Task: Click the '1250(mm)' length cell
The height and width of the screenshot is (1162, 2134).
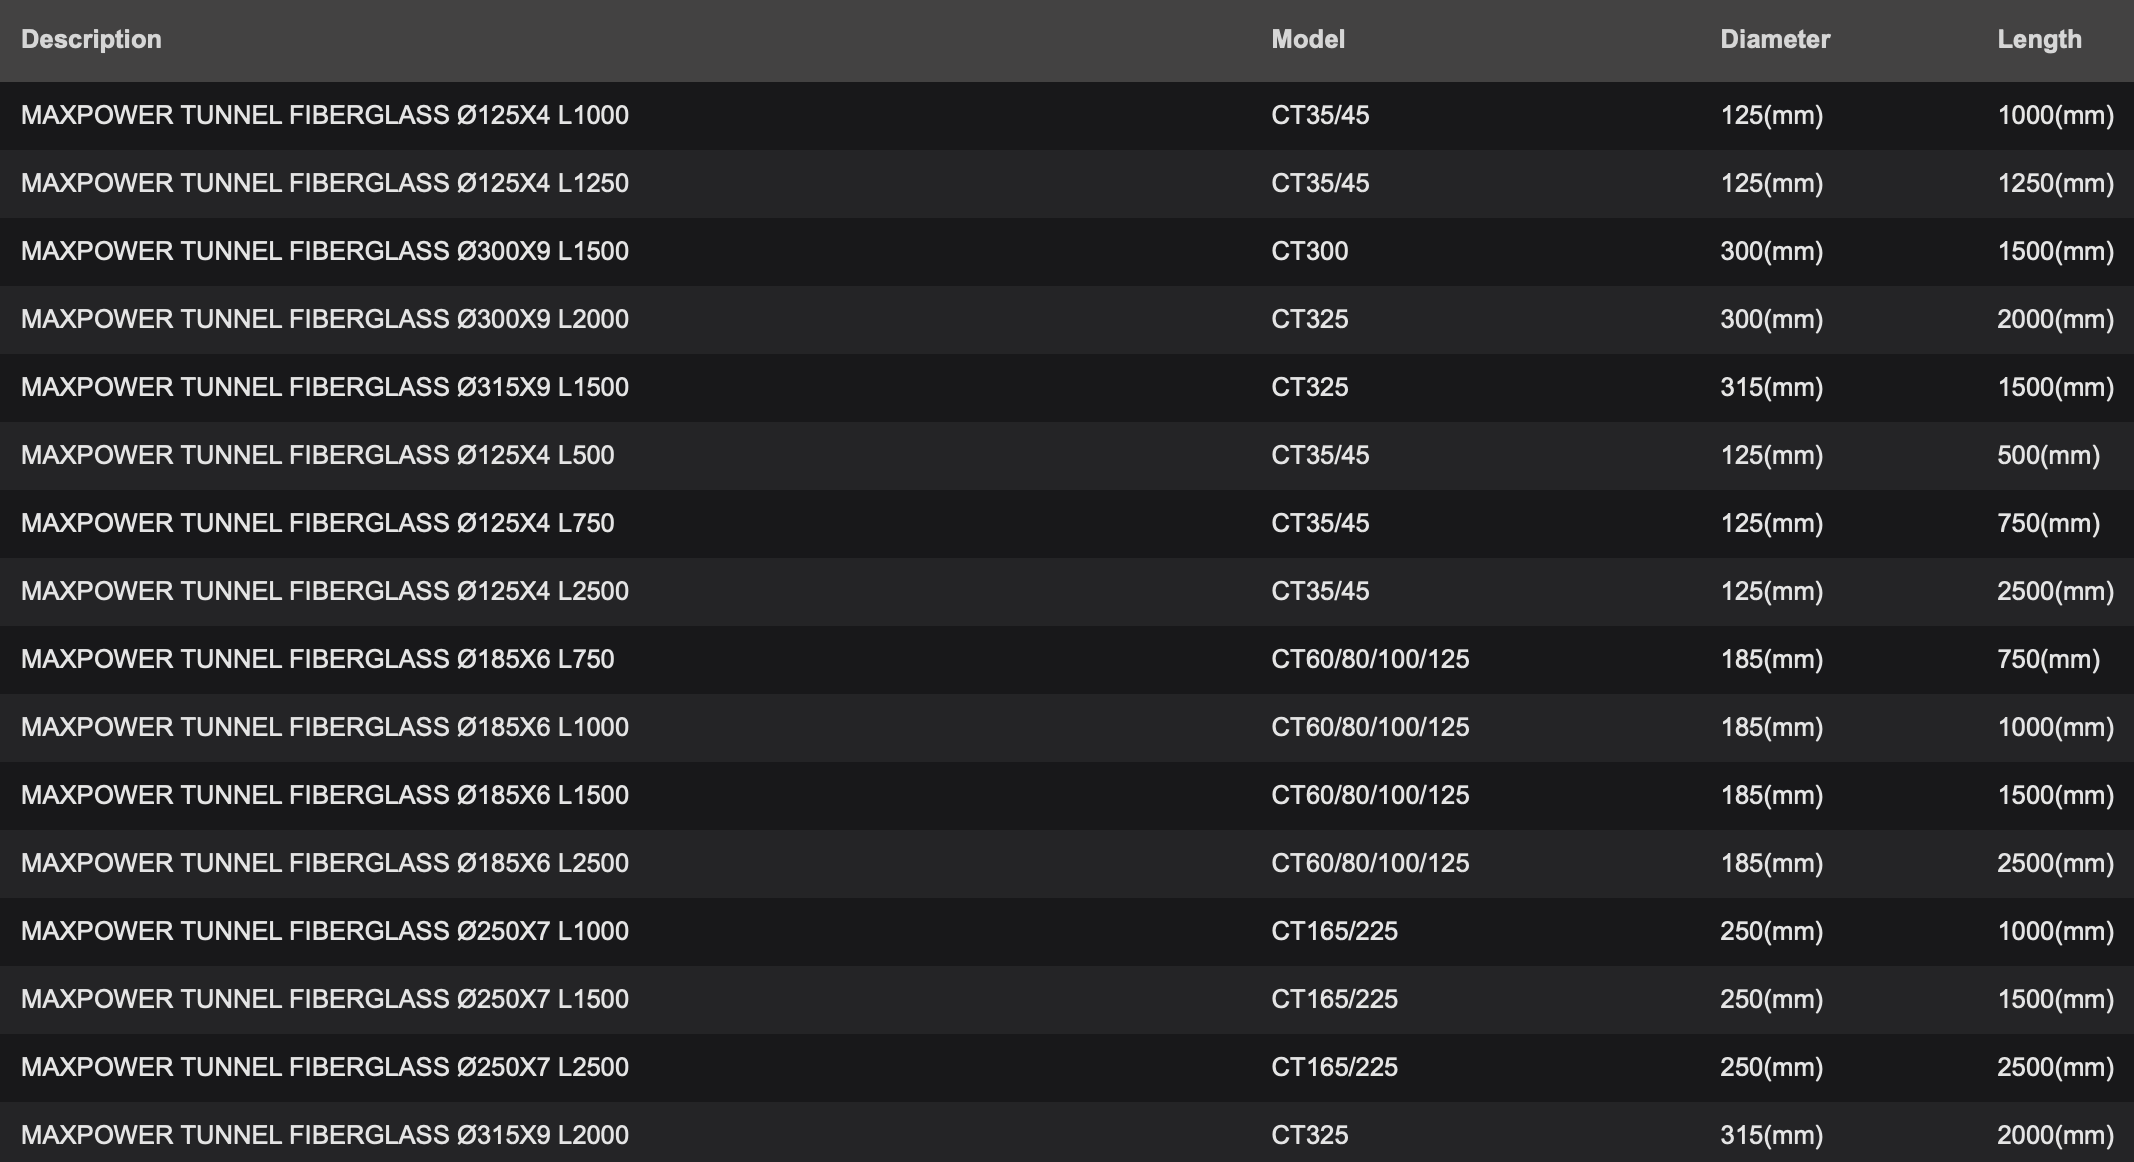Action: point(2056,183)
